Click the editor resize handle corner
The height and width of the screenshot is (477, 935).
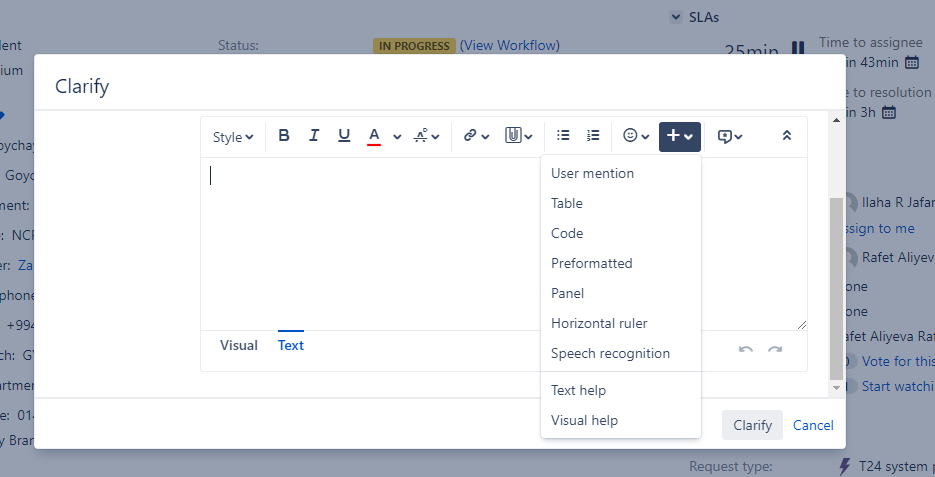coord(801,324)
